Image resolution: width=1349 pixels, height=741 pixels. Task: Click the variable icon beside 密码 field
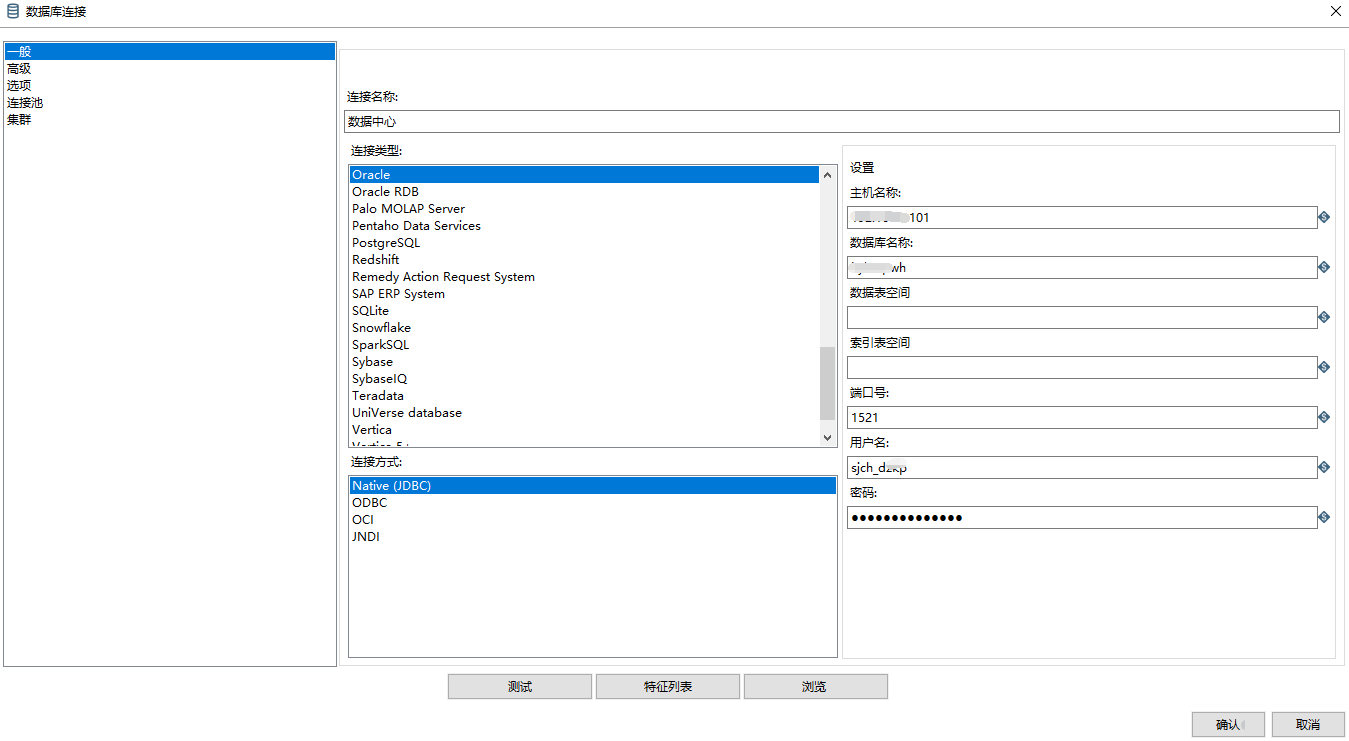tap(1322, 517)
